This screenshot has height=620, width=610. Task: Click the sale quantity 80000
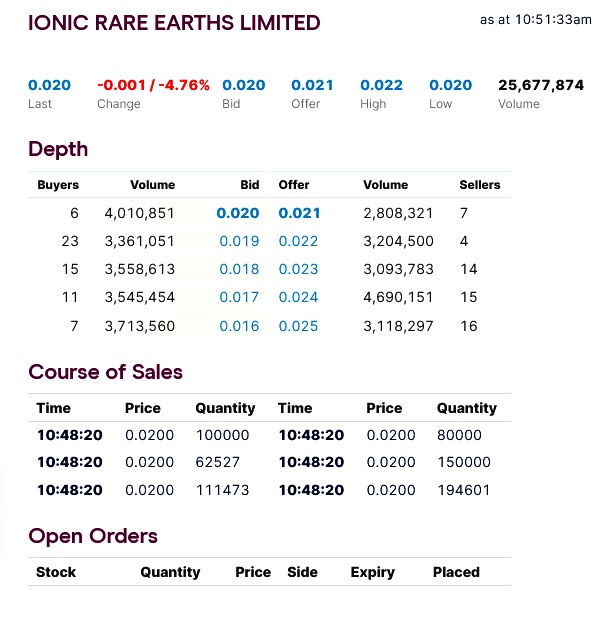point(459,435)
